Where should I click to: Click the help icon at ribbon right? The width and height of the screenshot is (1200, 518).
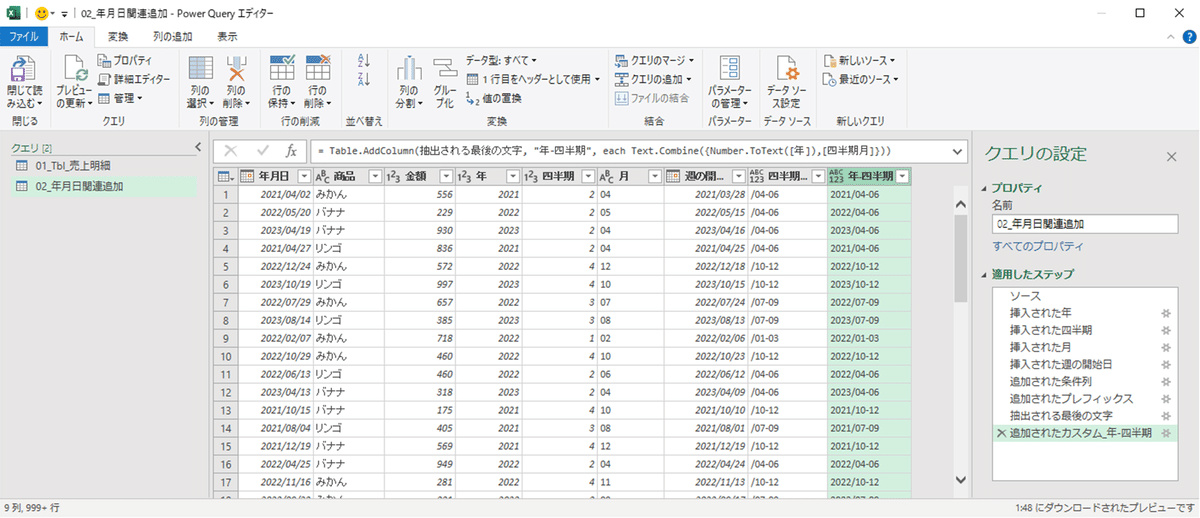(1188, 36)
